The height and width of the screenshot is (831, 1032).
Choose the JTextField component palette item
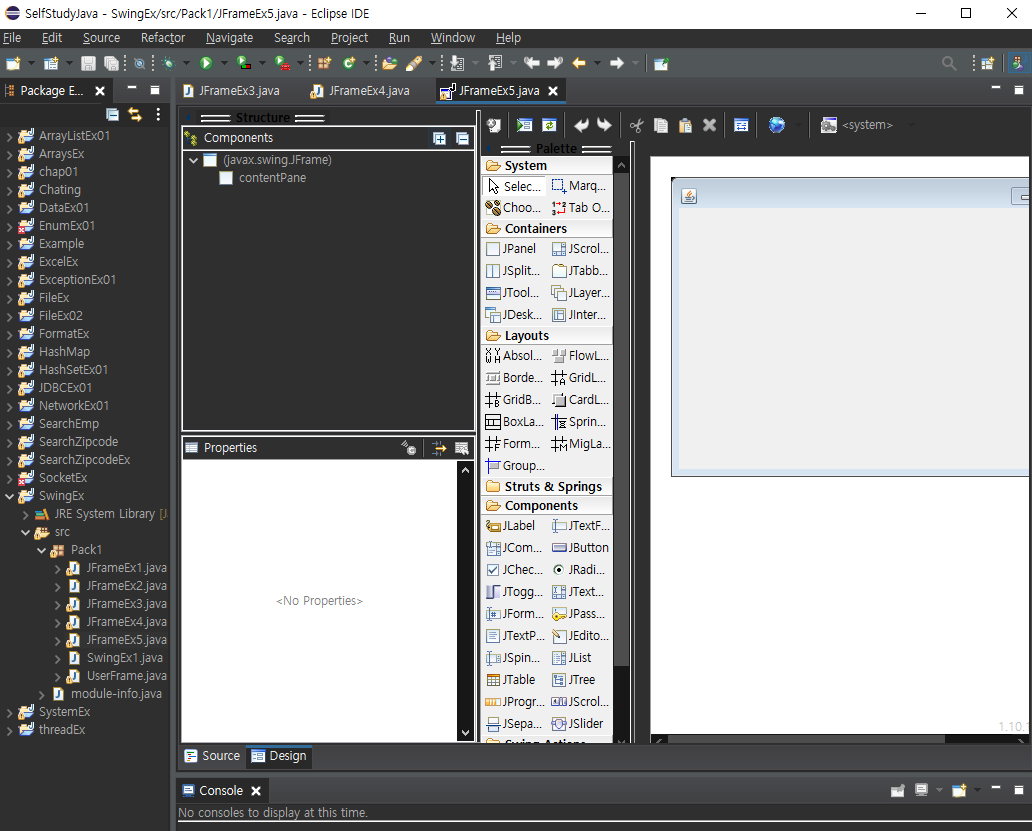click(x=580, y=526)
